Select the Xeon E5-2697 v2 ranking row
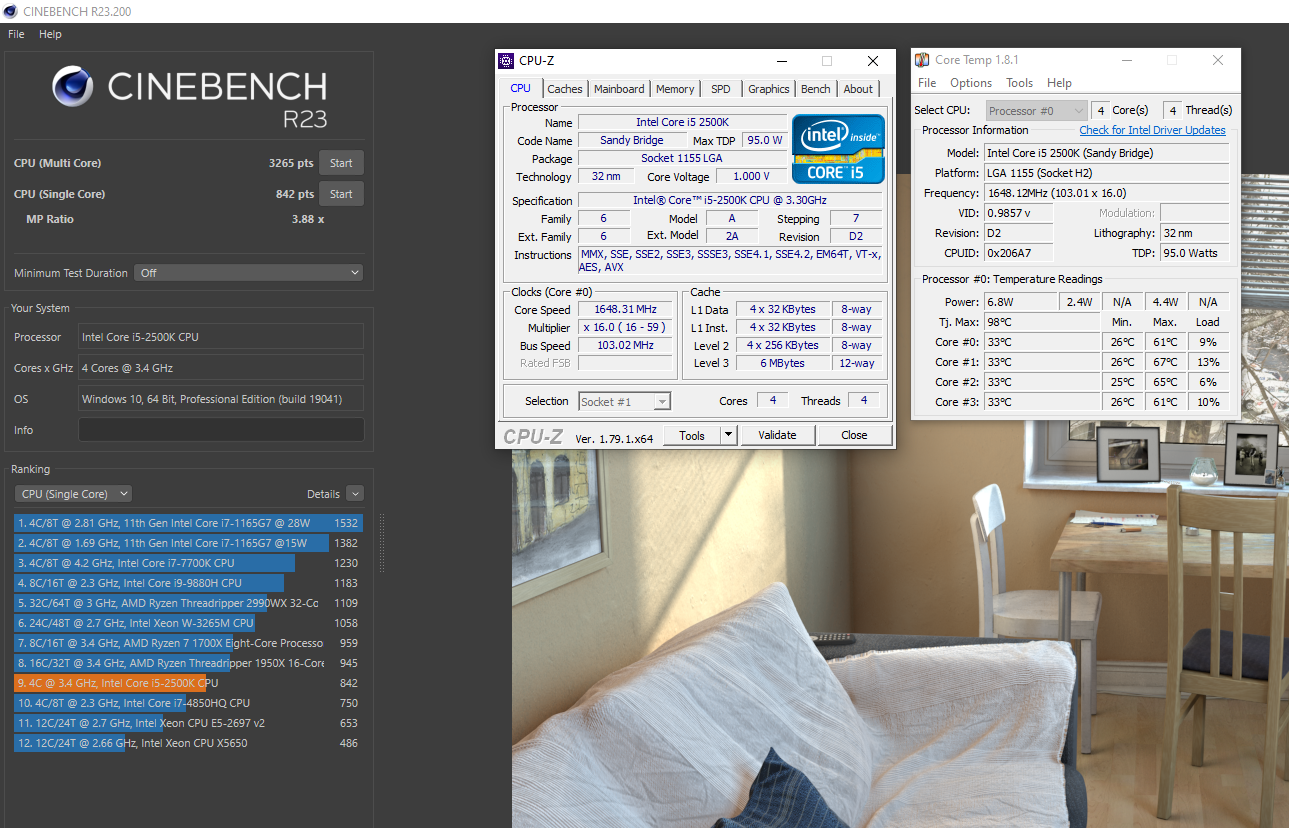This screenshot has height=828, width=1289. 188,723
